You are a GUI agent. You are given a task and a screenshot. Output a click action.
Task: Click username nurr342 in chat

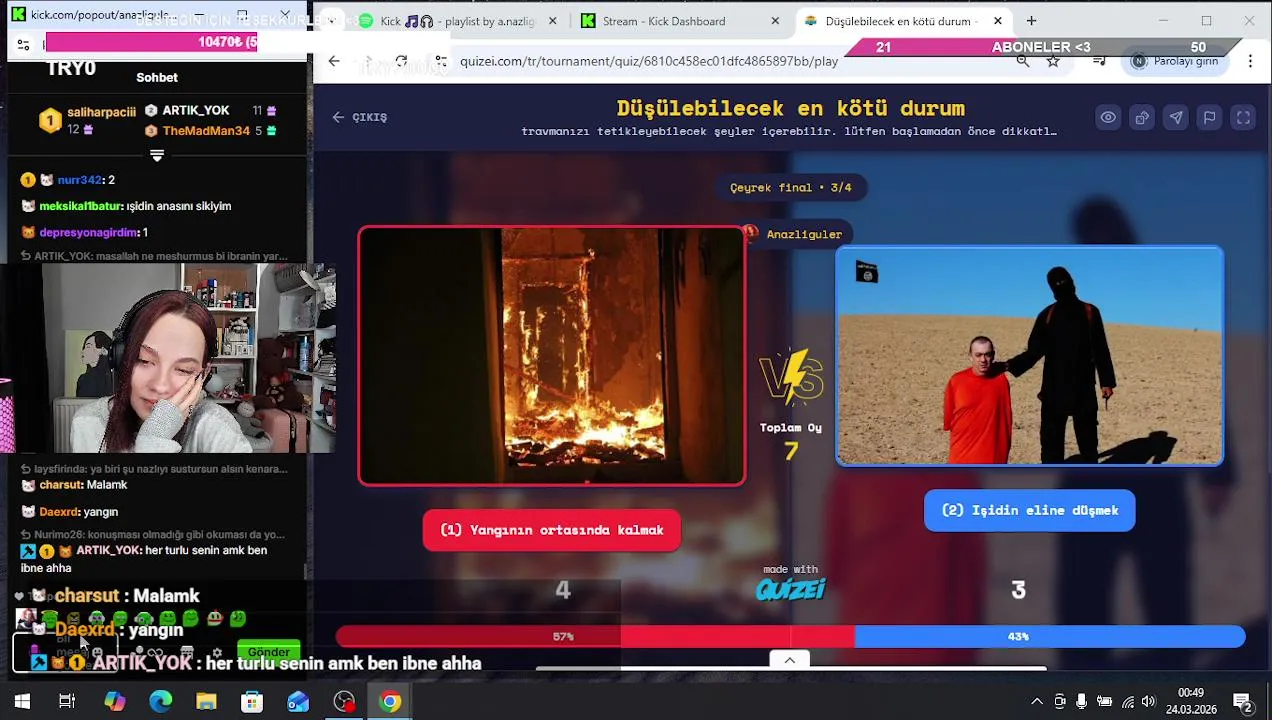pos(80,180)
